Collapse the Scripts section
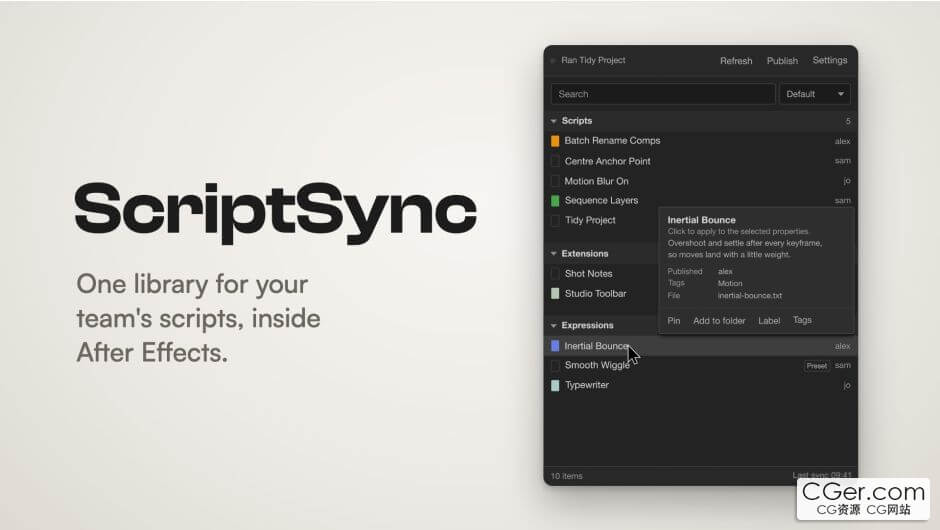Image resolution: width=940 pixels, height=530 pixels. (553, 121)
